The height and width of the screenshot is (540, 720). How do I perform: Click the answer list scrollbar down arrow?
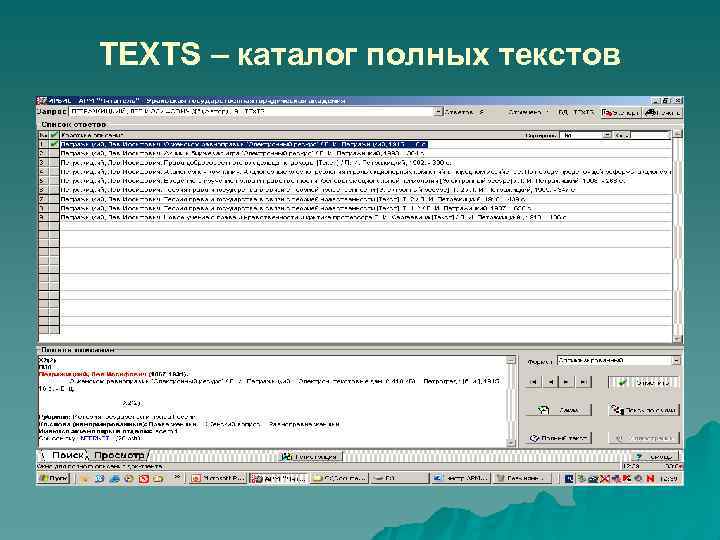[x=677, y=339]
